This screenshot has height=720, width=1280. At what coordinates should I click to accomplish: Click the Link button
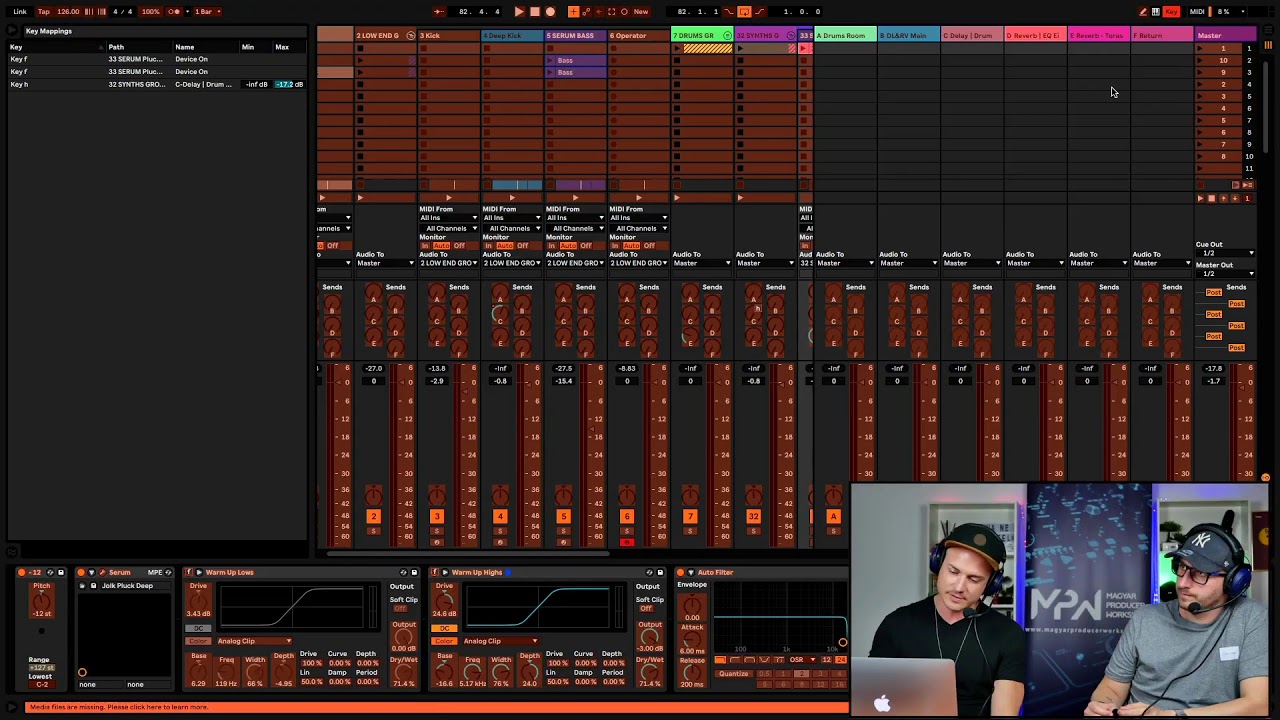coord(20,11)
